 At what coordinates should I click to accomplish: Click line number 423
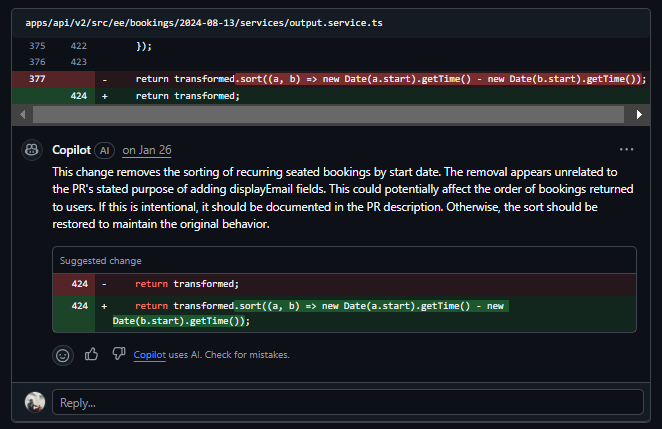pos(79,62)
